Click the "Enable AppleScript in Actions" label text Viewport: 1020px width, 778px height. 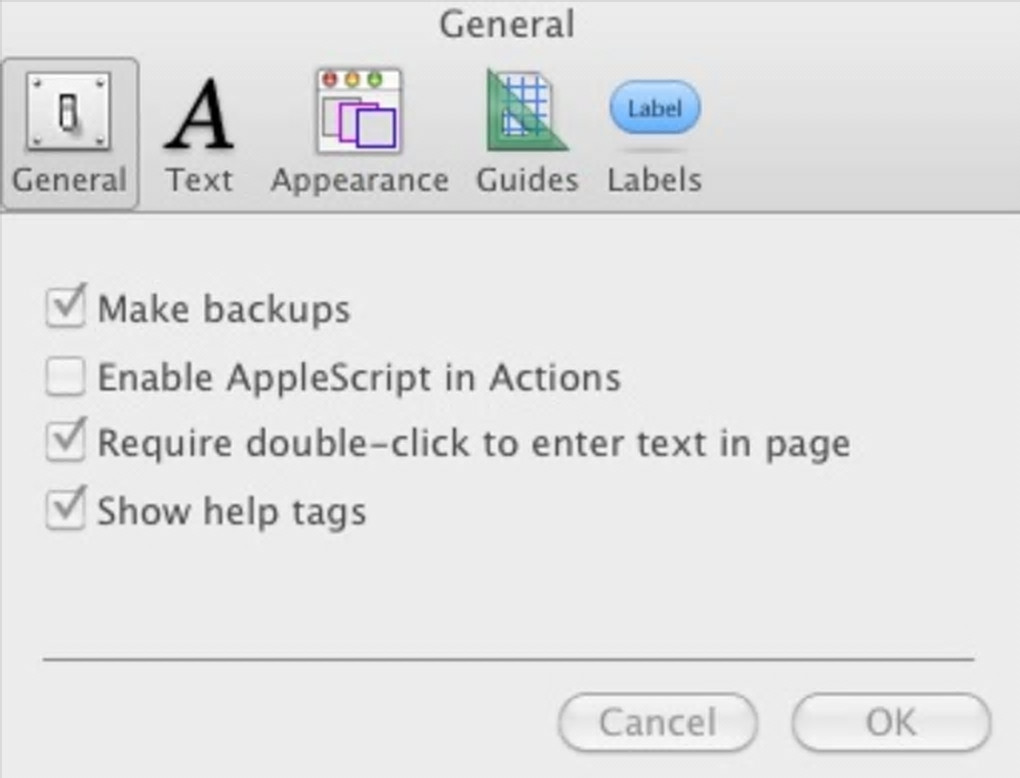coord(358,378)
